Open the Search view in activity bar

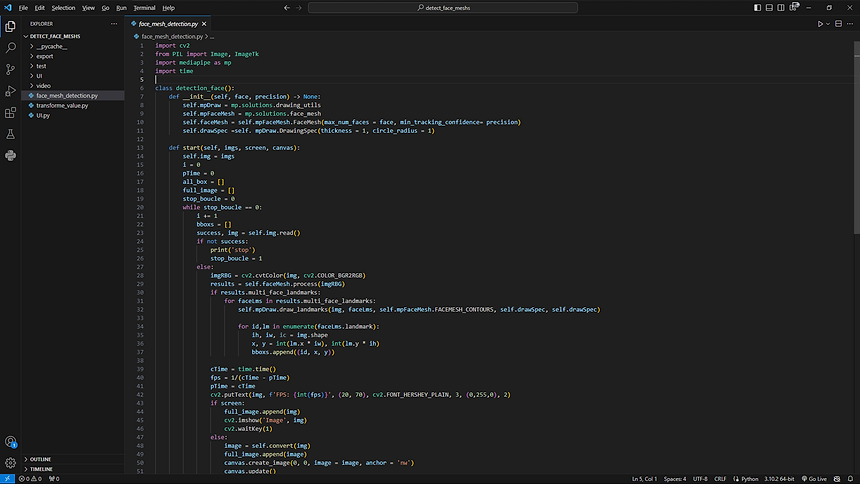tap(10, 48)
